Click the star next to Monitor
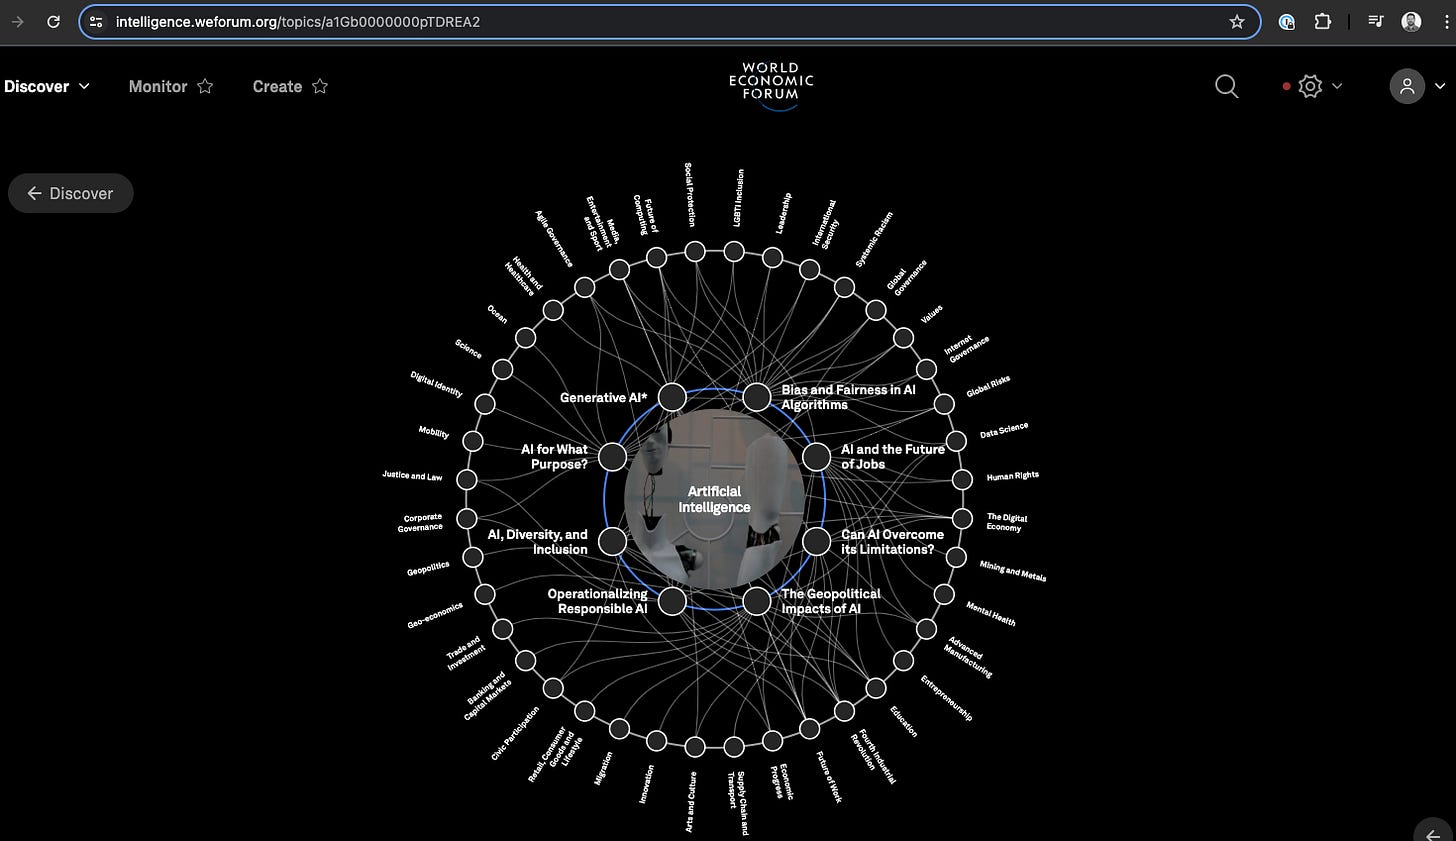Viewport: 1456px width, 841px height. (x=205, y=86)
